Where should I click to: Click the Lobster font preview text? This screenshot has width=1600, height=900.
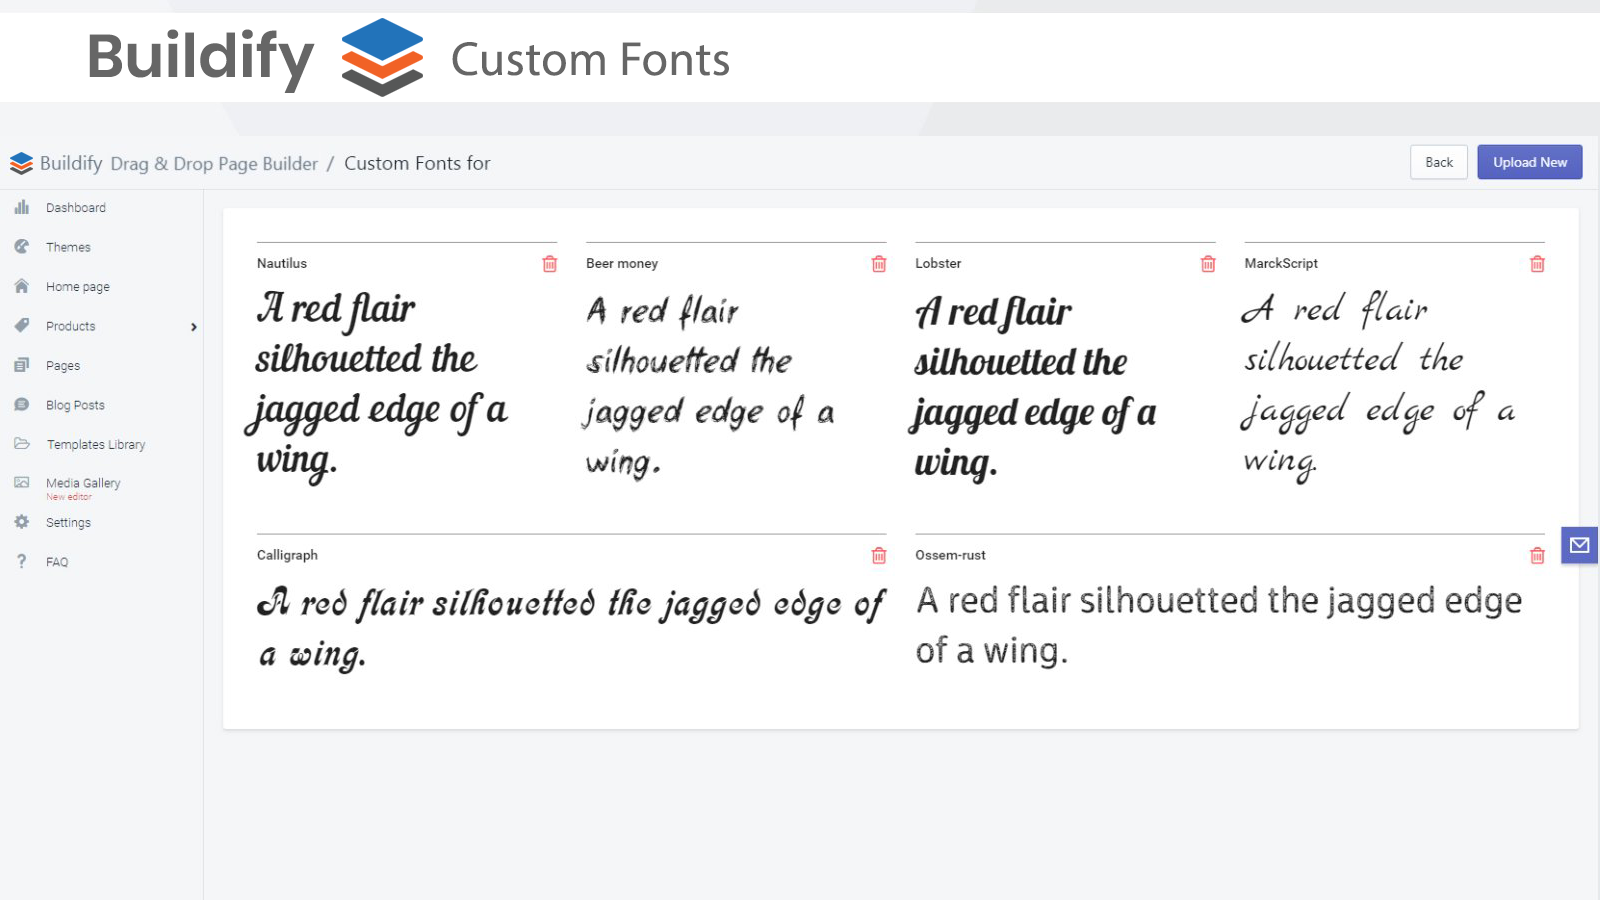coord(1035,388)
